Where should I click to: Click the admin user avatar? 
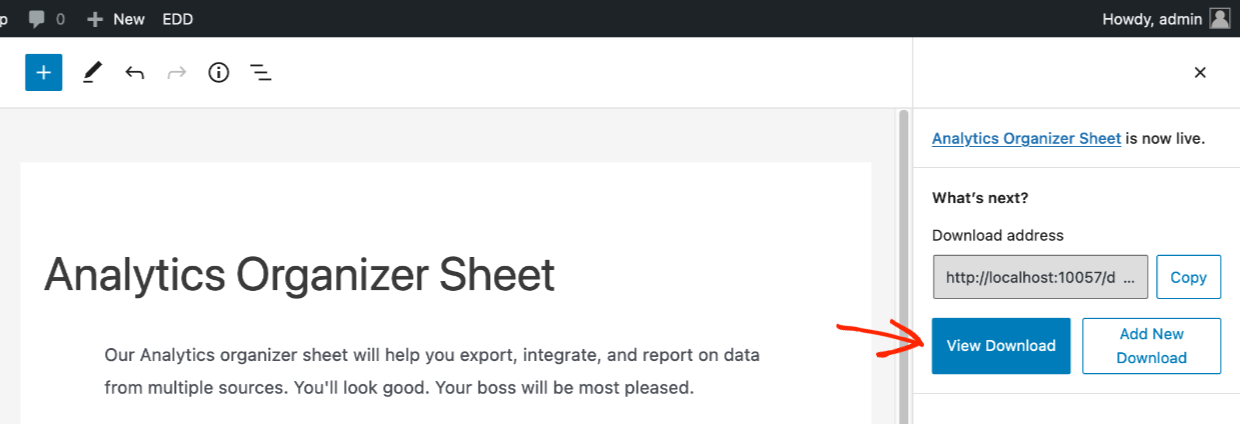[x=1219, y=19]
